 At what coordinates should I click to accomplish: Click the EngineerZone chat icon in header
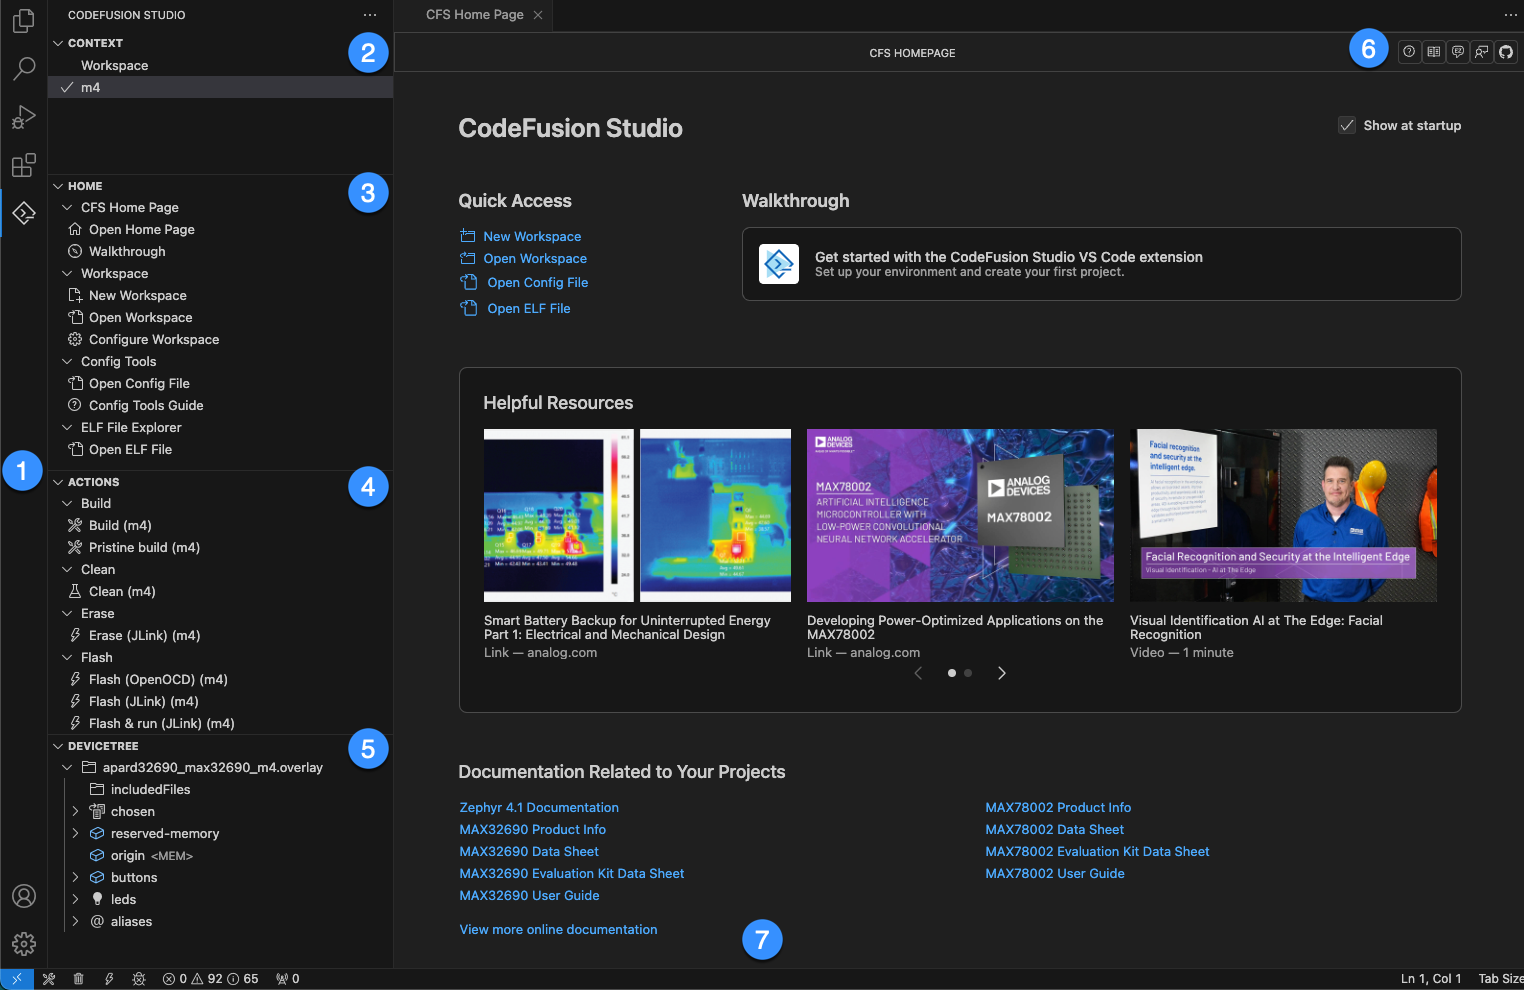[1458, 52]
